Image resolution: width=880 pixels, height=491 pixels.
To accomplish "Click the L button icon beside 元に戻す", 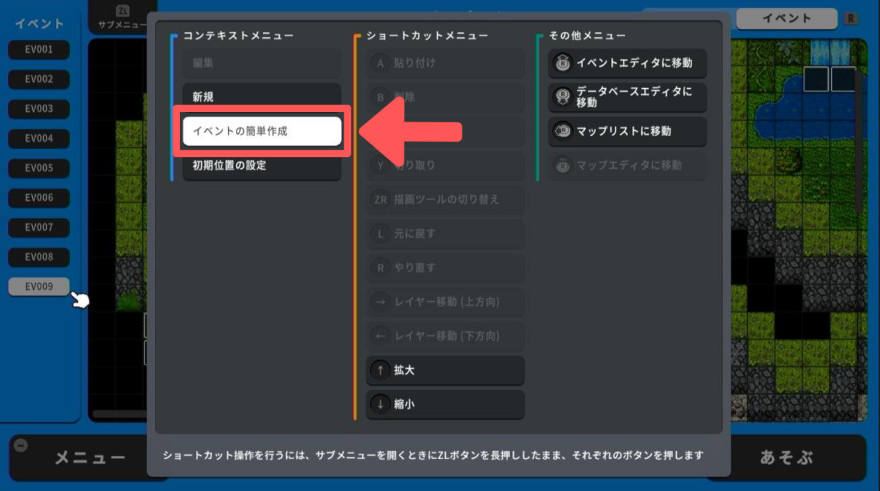I will click(381, 234).
